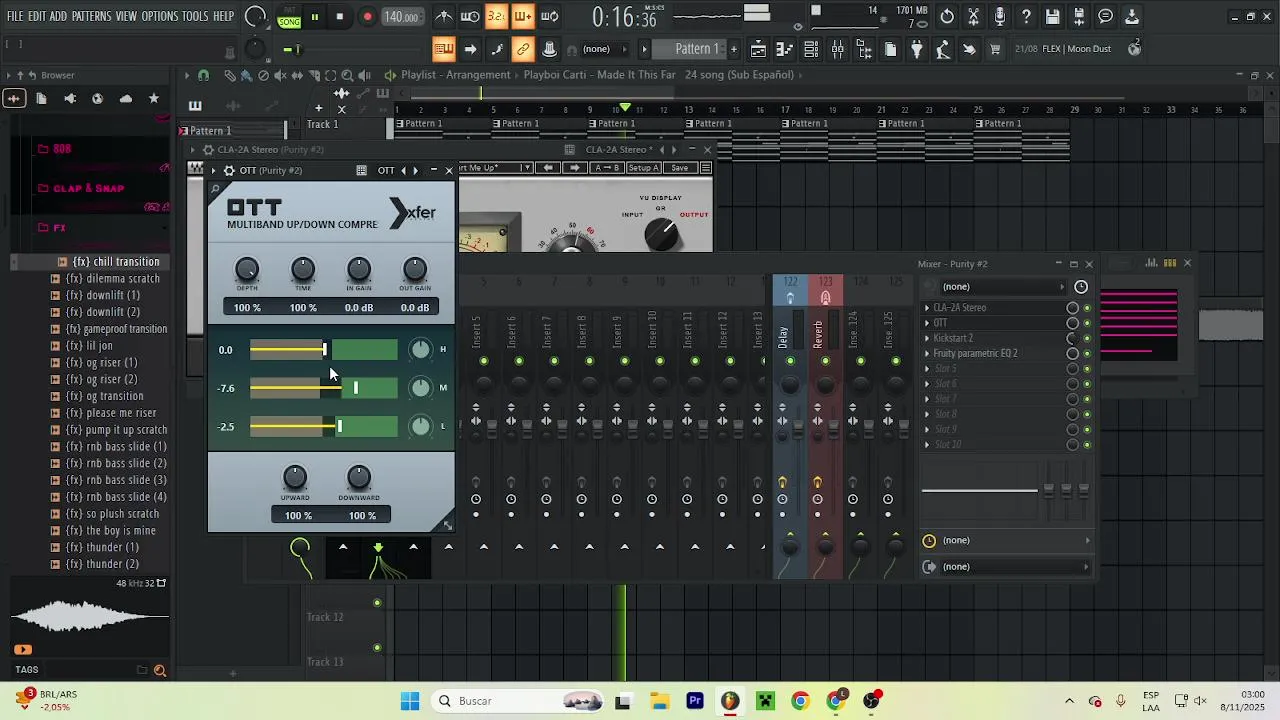Open the HELP menu
This screenshot has width=1280, height=720.
[223, 16]
